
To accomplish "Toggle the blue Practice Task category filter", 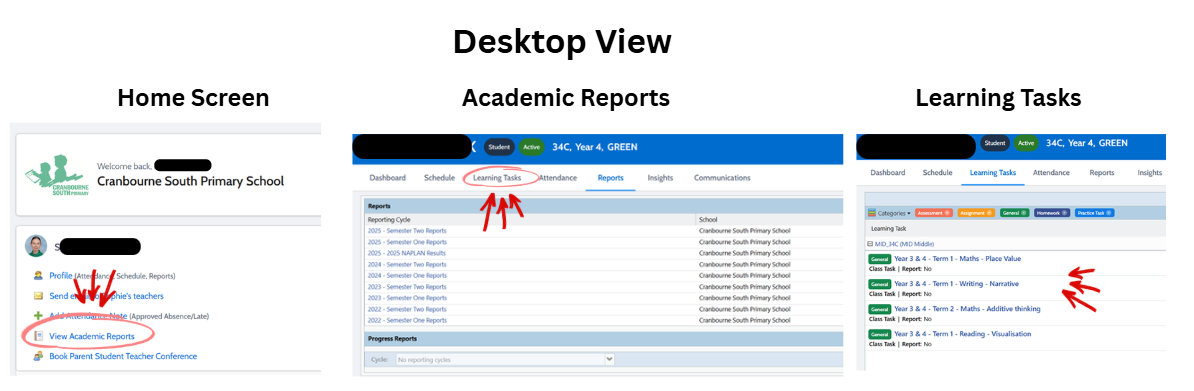I will 1095,213.
